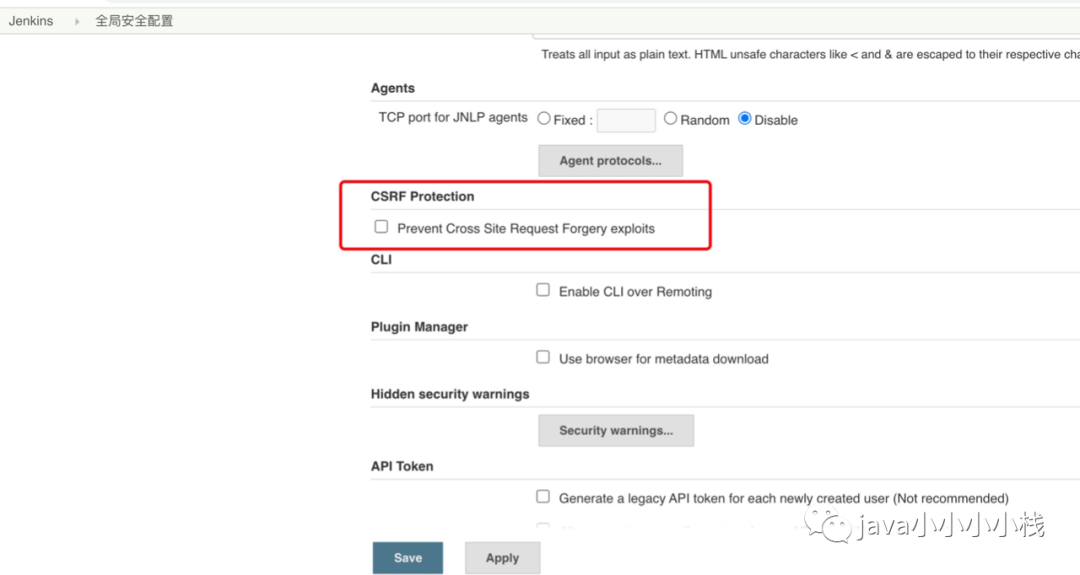Click the Apply button
This screenshot has height=575, width=1080.
[502, 558]
